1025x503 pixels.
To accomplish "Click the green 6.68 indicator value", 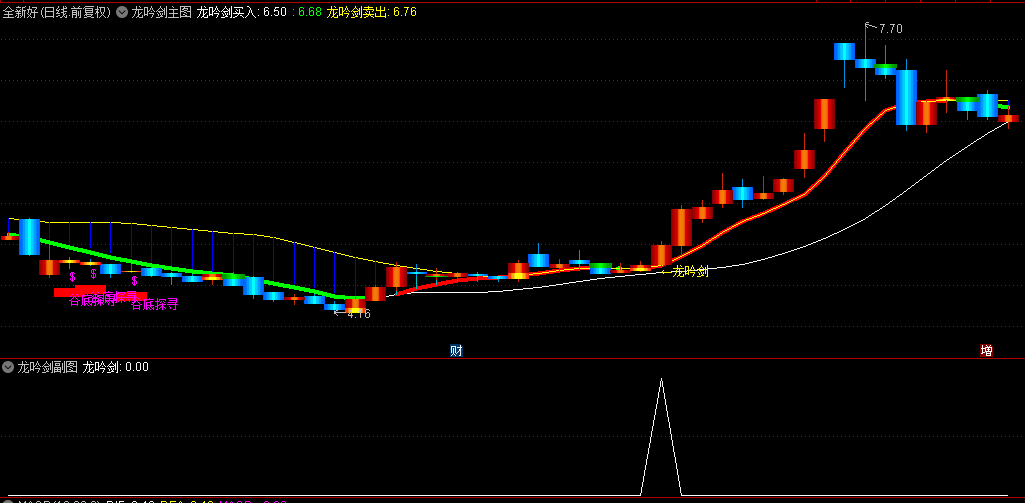I will [x=309, y=12].
